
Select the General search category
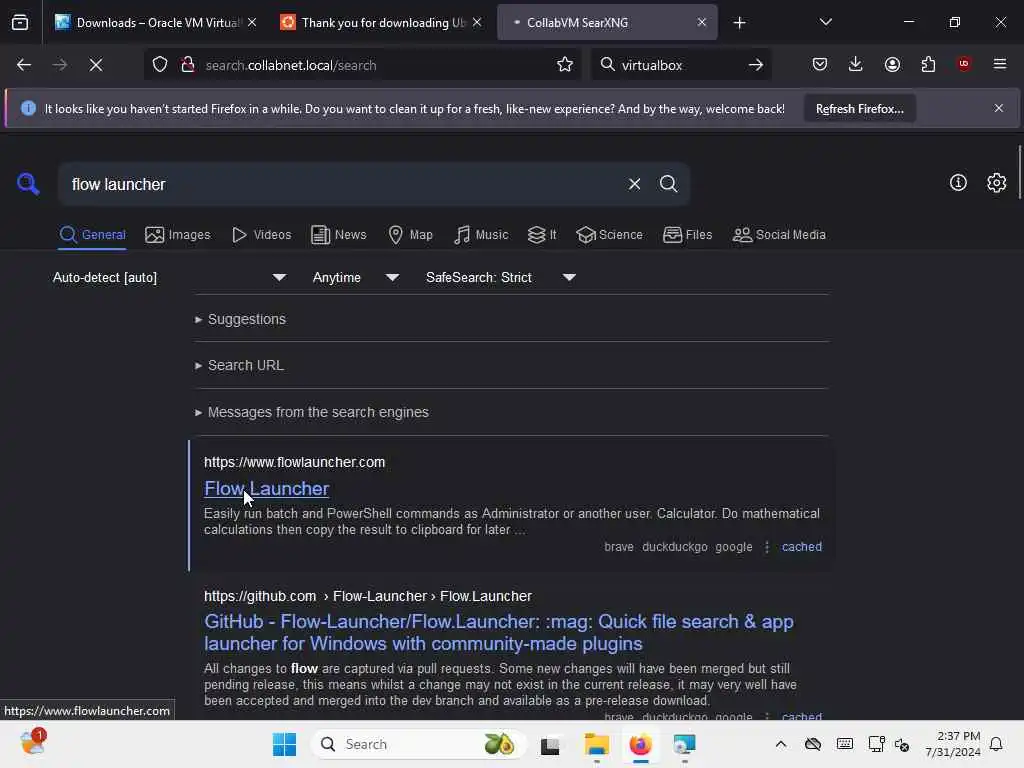[93, 234]
